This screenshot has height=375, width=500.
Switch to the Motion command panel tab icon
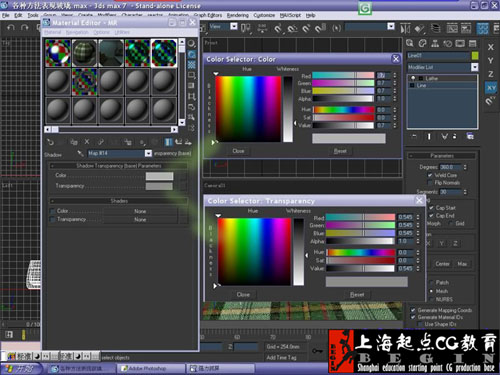tap(448, 43)
